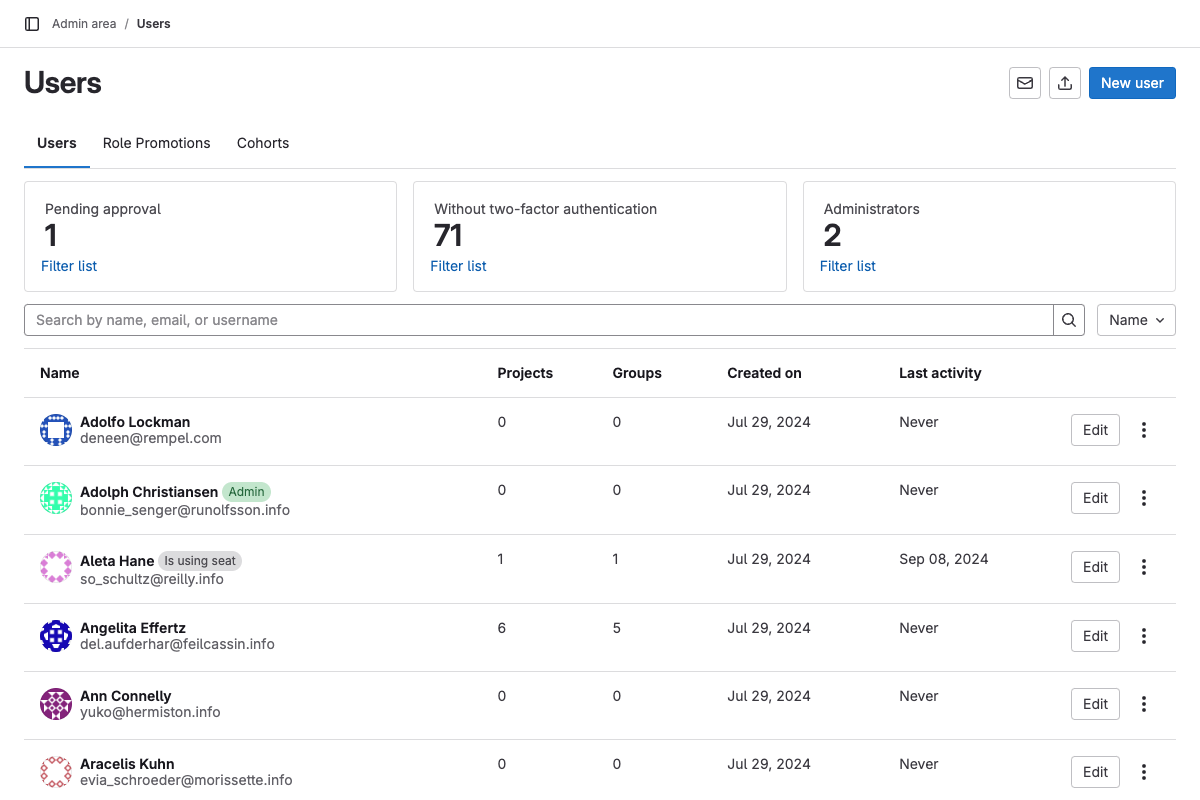Switch to the Role Promotions tab
The image size is (1200, 800).
pos(156,143)
